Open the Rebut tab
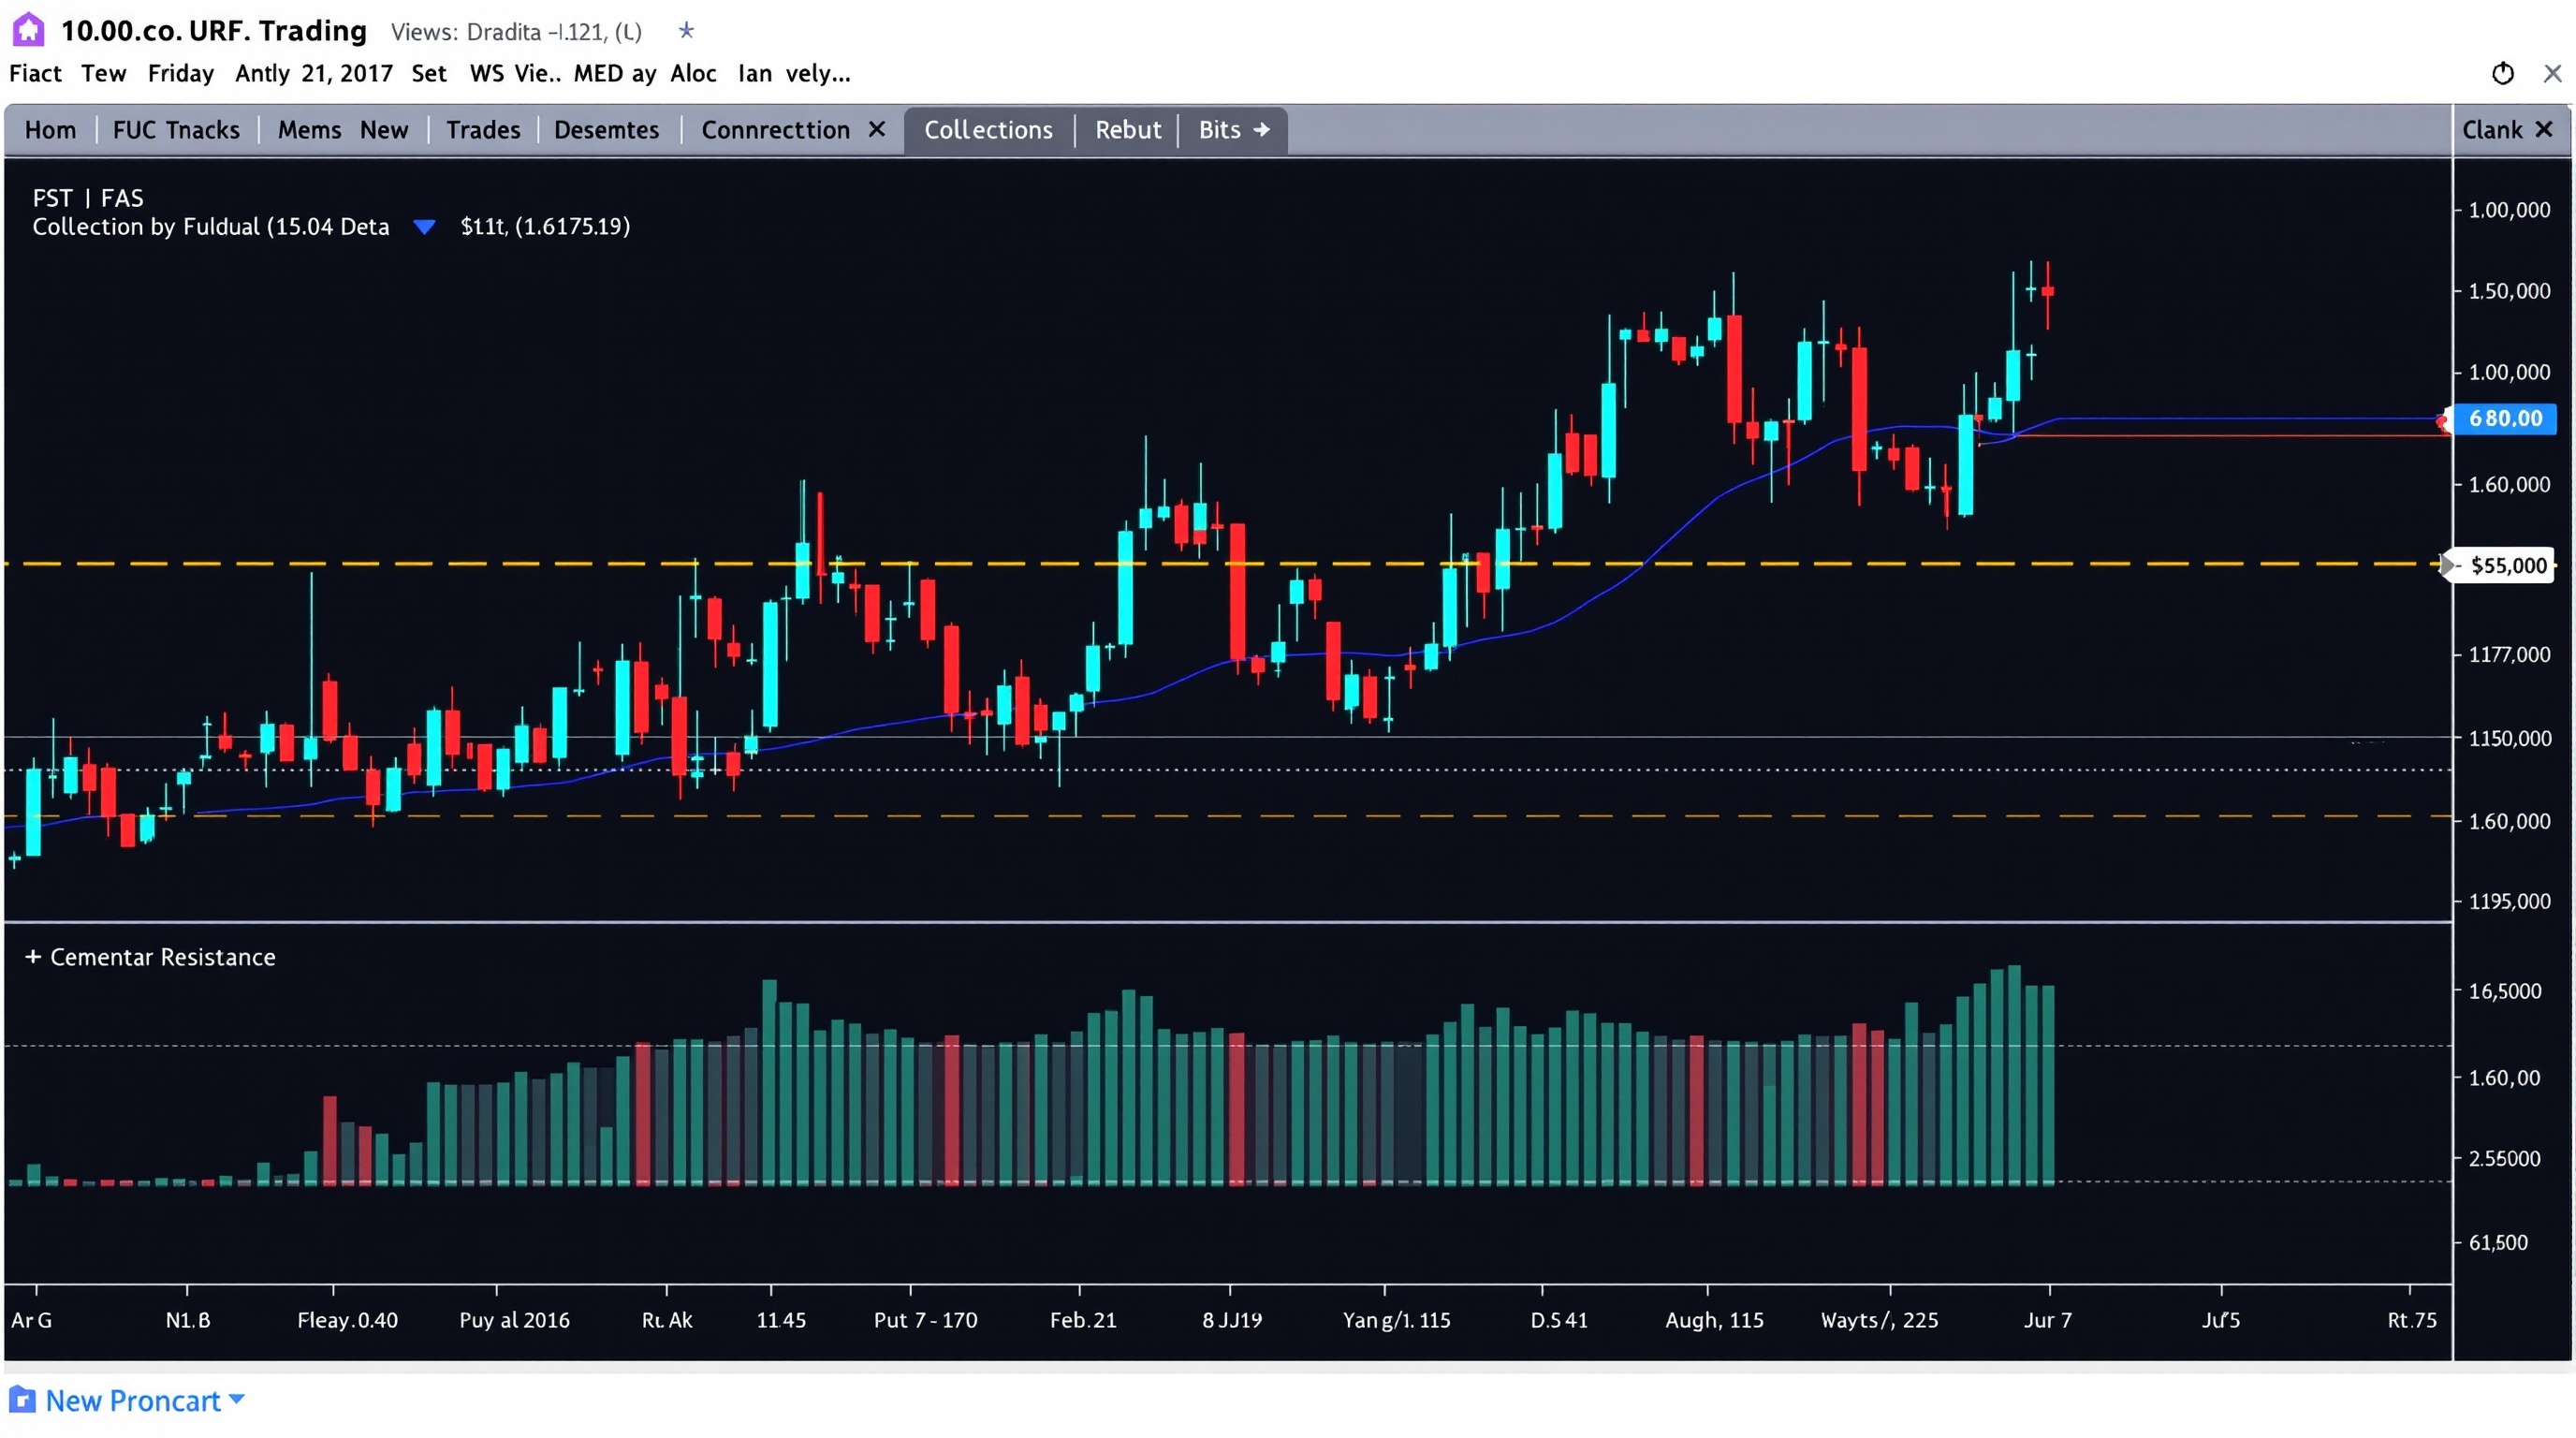Viewport: 2576px width, 1438px height. pyautogui.click(x=1128, y=130)
